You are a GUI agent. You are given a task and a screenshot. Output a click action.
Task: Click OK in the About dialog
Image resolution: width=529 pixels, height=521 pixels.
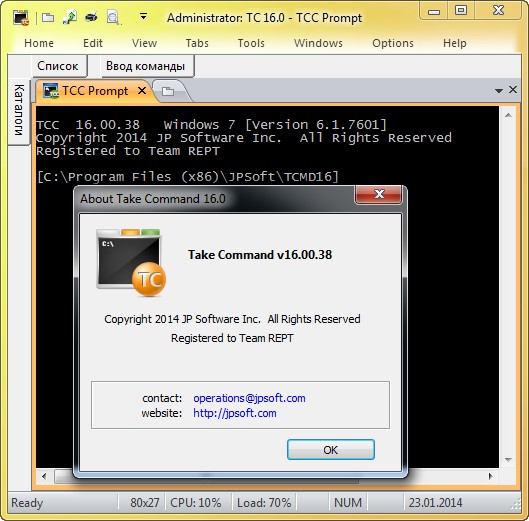click(x=331, y=449)
